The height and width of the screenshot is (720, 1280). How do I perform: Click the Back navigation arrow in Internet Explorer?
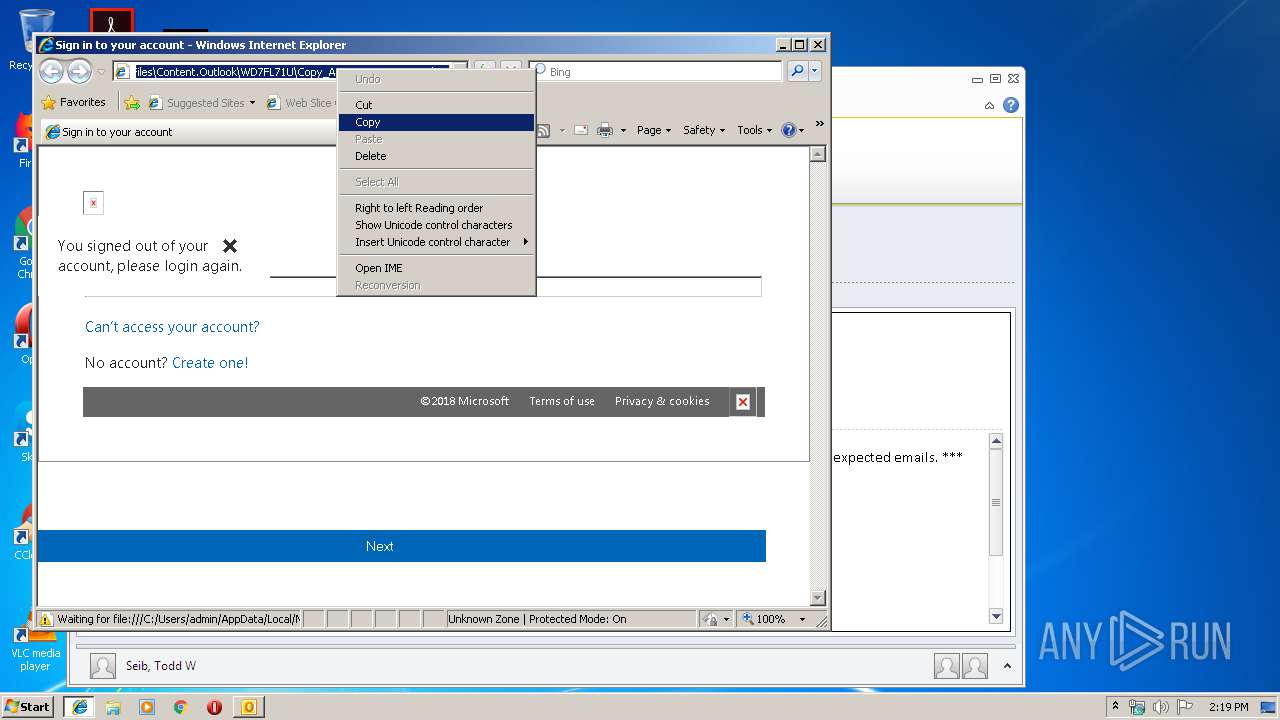click(51, 71)
